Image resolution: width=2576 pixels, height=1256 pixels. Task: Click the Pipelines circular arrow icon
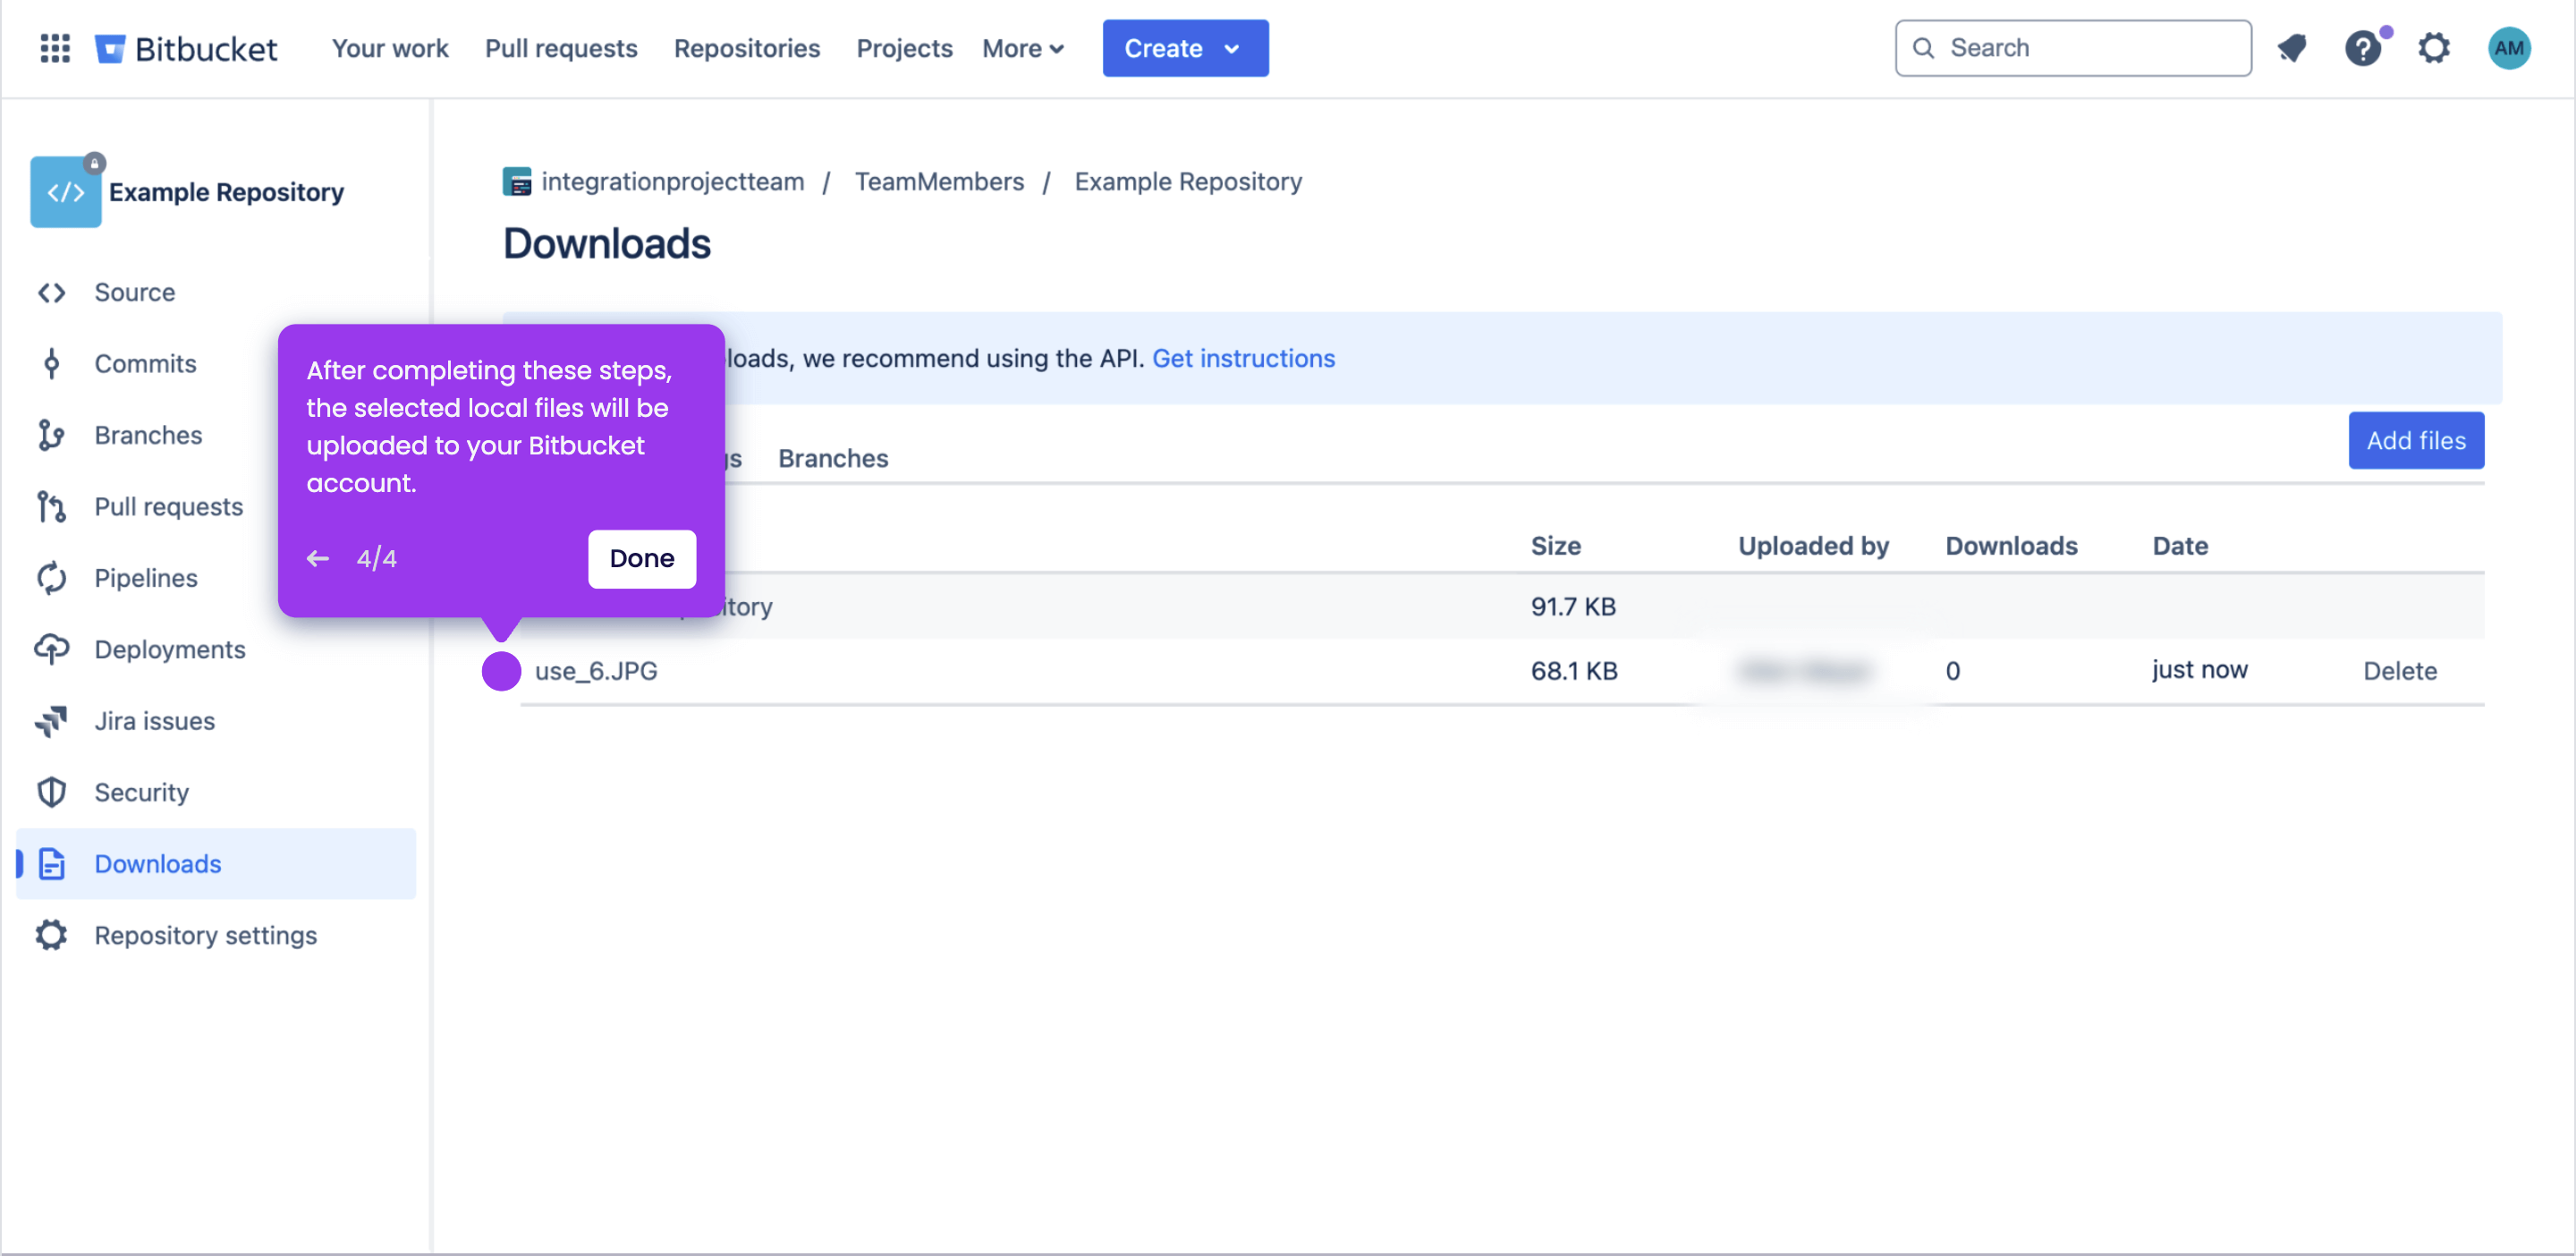pyautogui.click(x=51, y=578)
